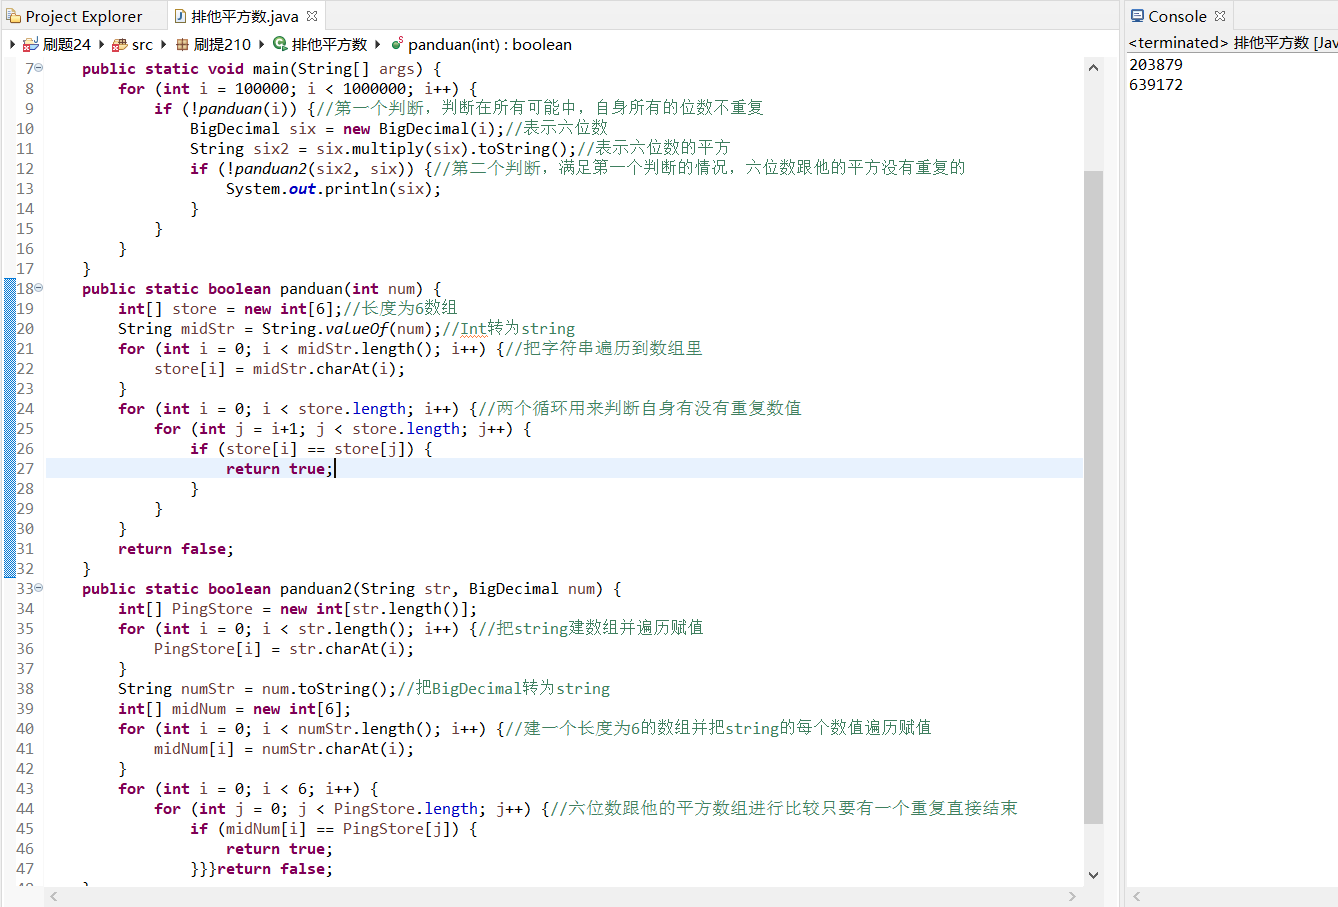Screen dimensions: 1338x907
Task: Expand the breadcrumb arrow before 刷题24
Action: coord(12,44)
